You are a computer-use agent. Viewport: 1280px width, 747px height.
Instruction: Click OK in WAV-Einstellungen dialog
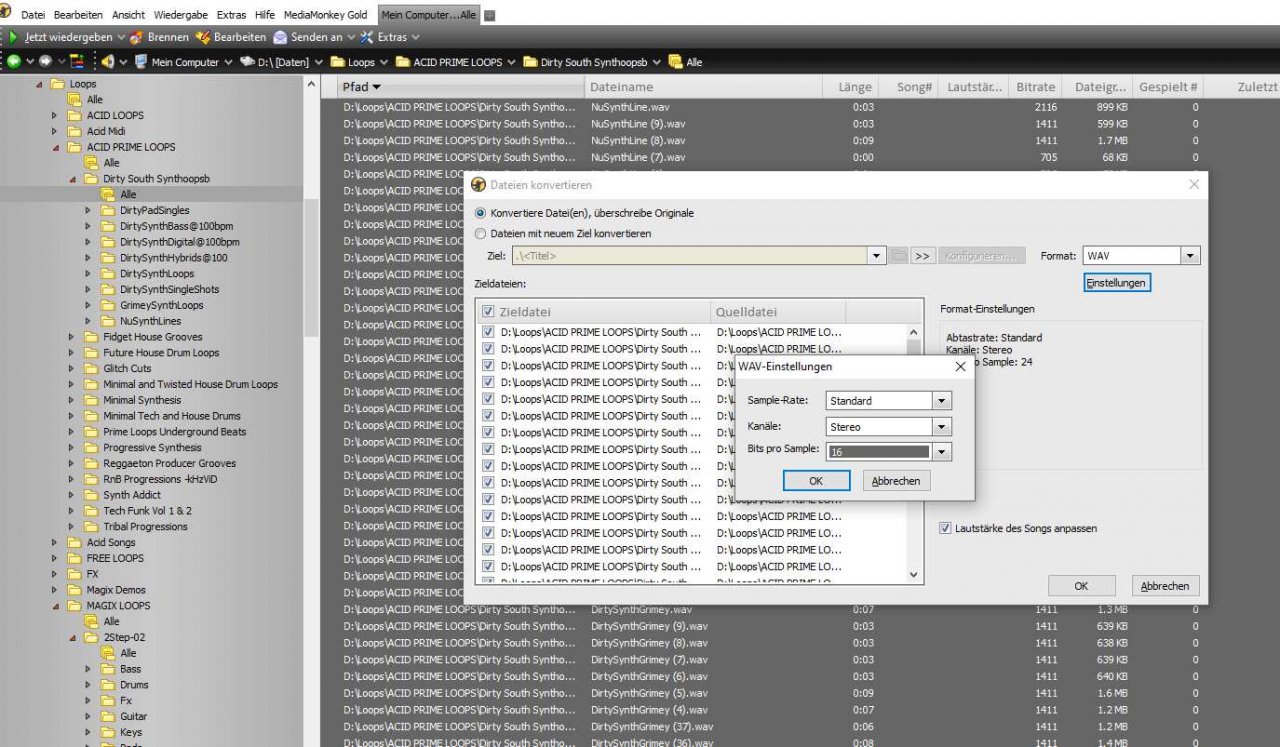(x=816, y=481)
